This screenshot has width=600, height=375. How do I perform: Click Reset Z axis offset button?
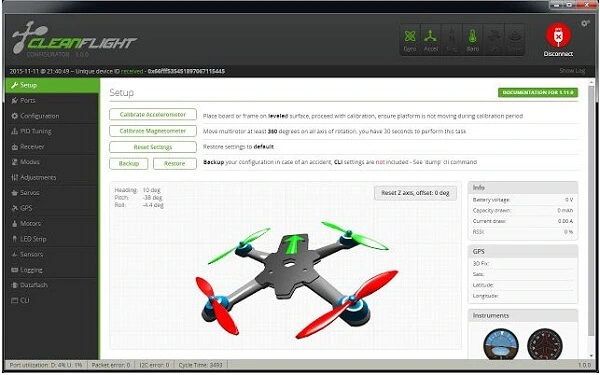pos(415,193)
